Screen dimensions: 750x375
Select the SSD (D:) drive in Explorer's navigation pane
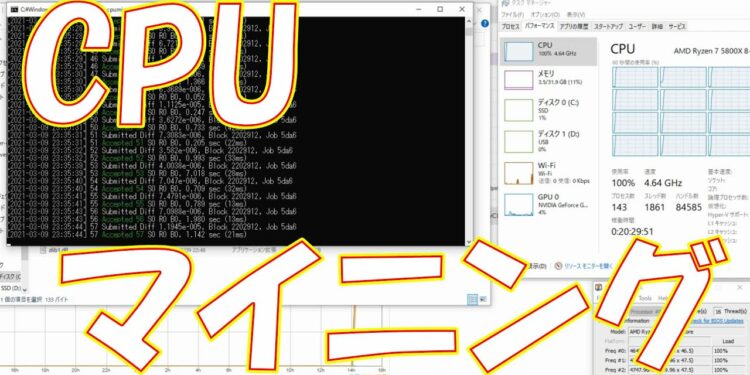pos(11,288)
